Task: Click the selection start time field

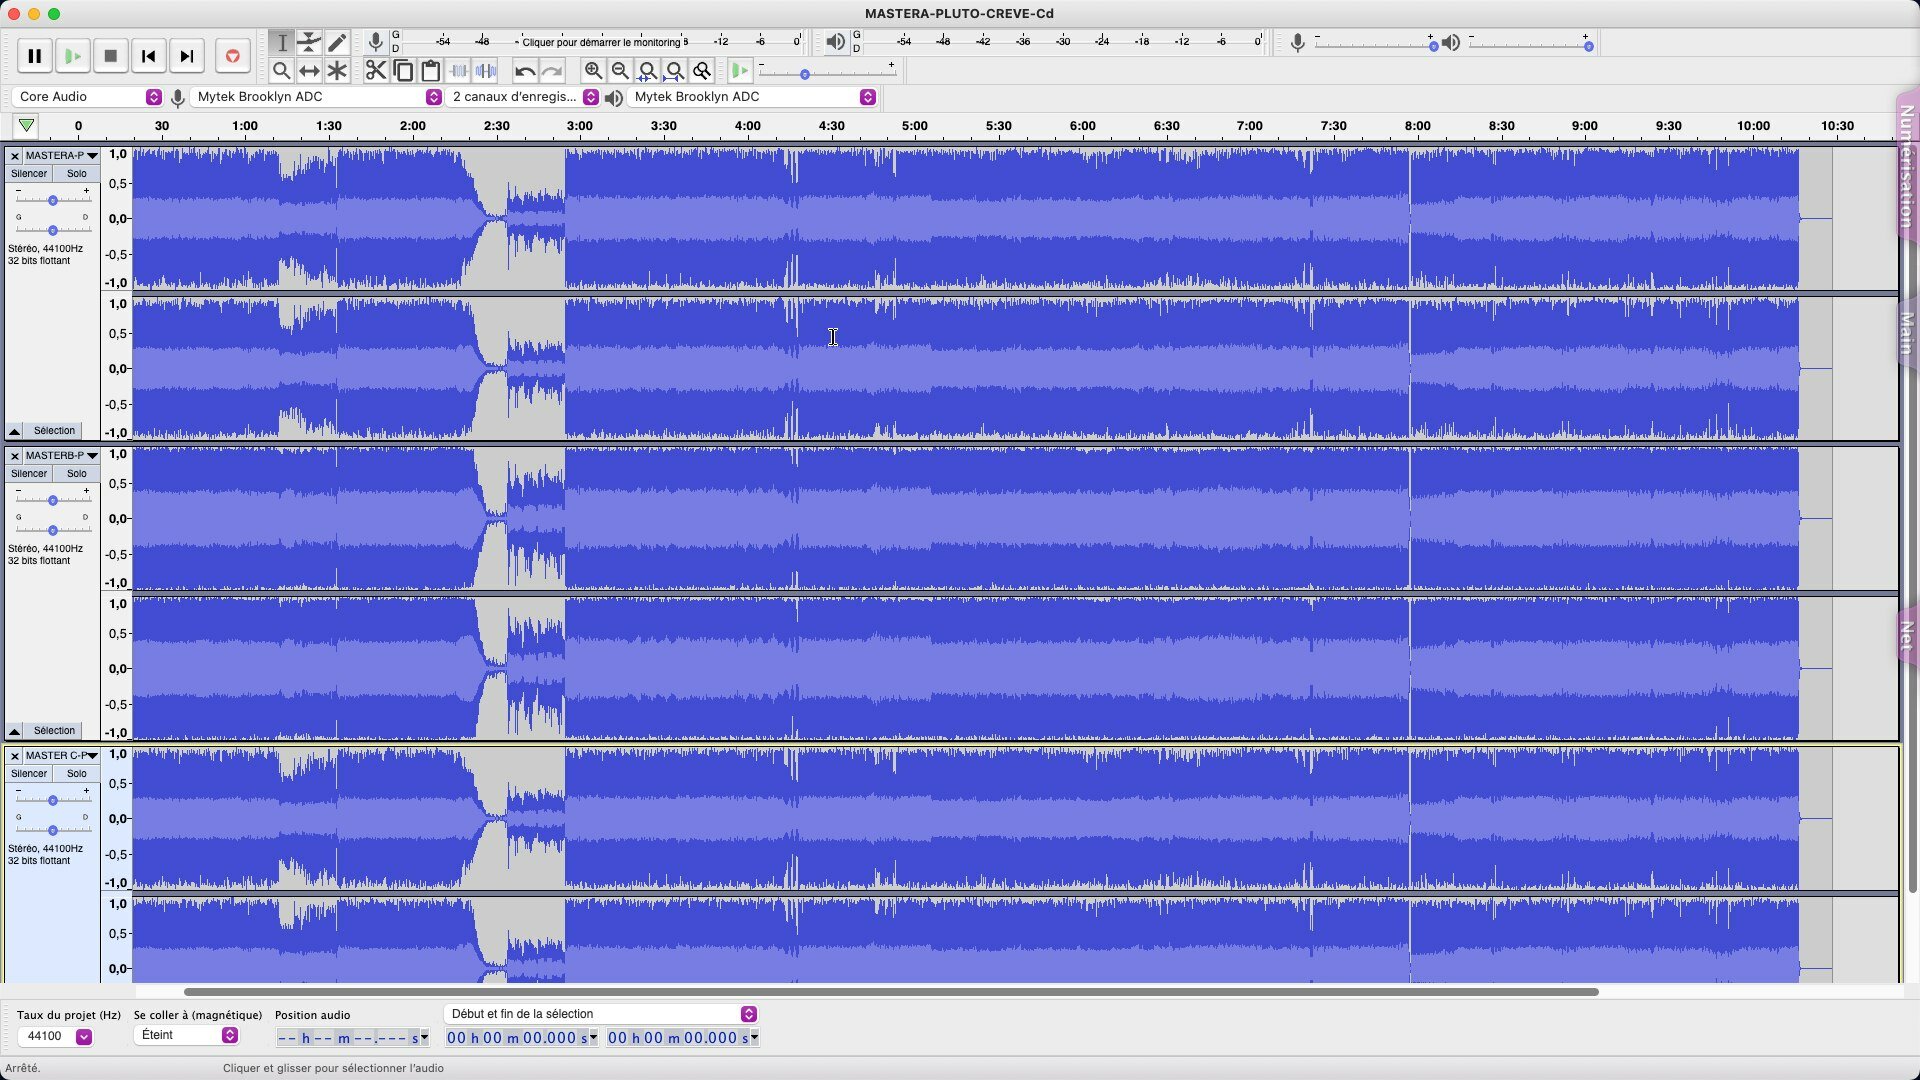Action: tap(521, 1038)
